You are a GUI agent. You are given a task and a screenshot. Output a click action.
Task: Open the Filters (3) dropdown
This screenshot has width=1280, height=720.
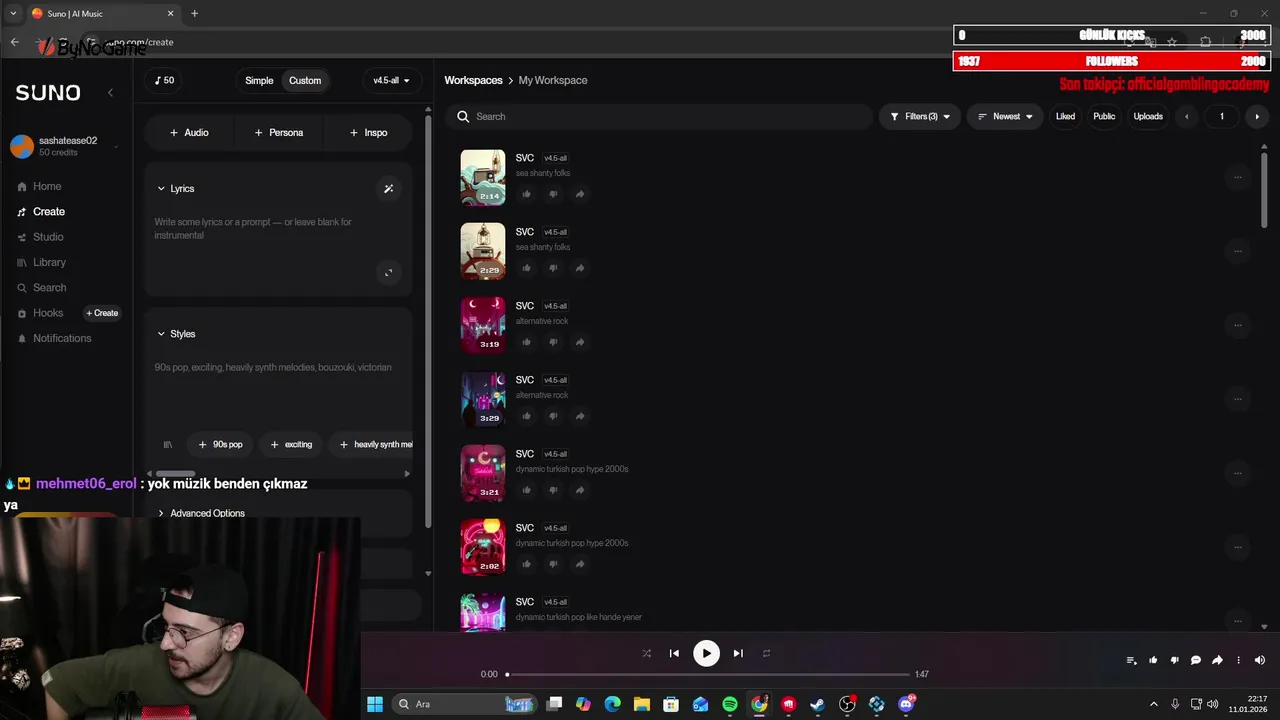click(920, 117)
